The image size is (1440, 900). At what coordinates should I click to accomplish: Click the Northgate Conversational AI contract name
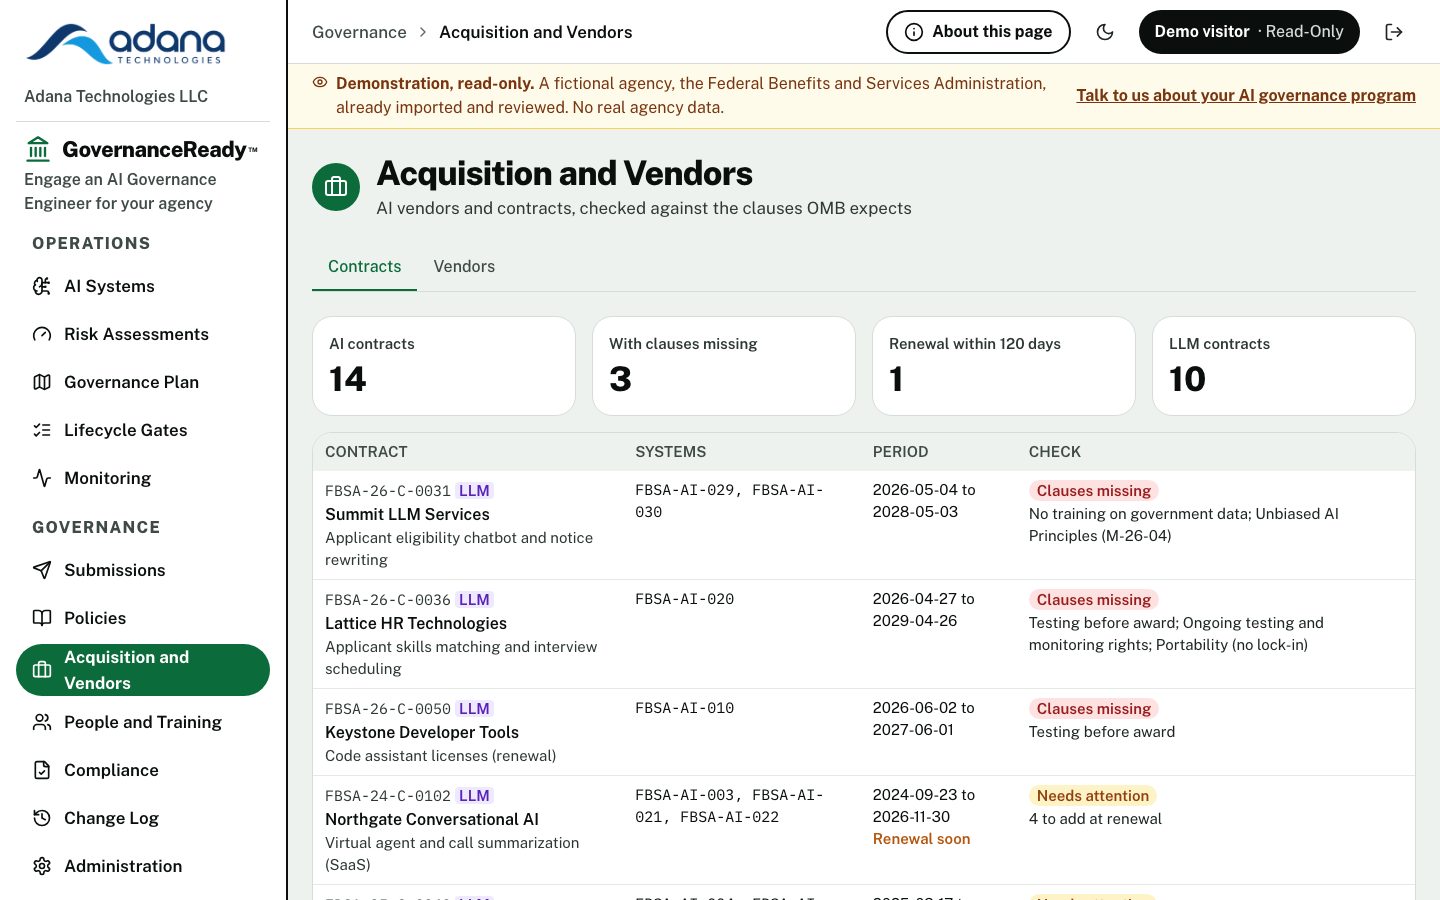coord(432,819)
